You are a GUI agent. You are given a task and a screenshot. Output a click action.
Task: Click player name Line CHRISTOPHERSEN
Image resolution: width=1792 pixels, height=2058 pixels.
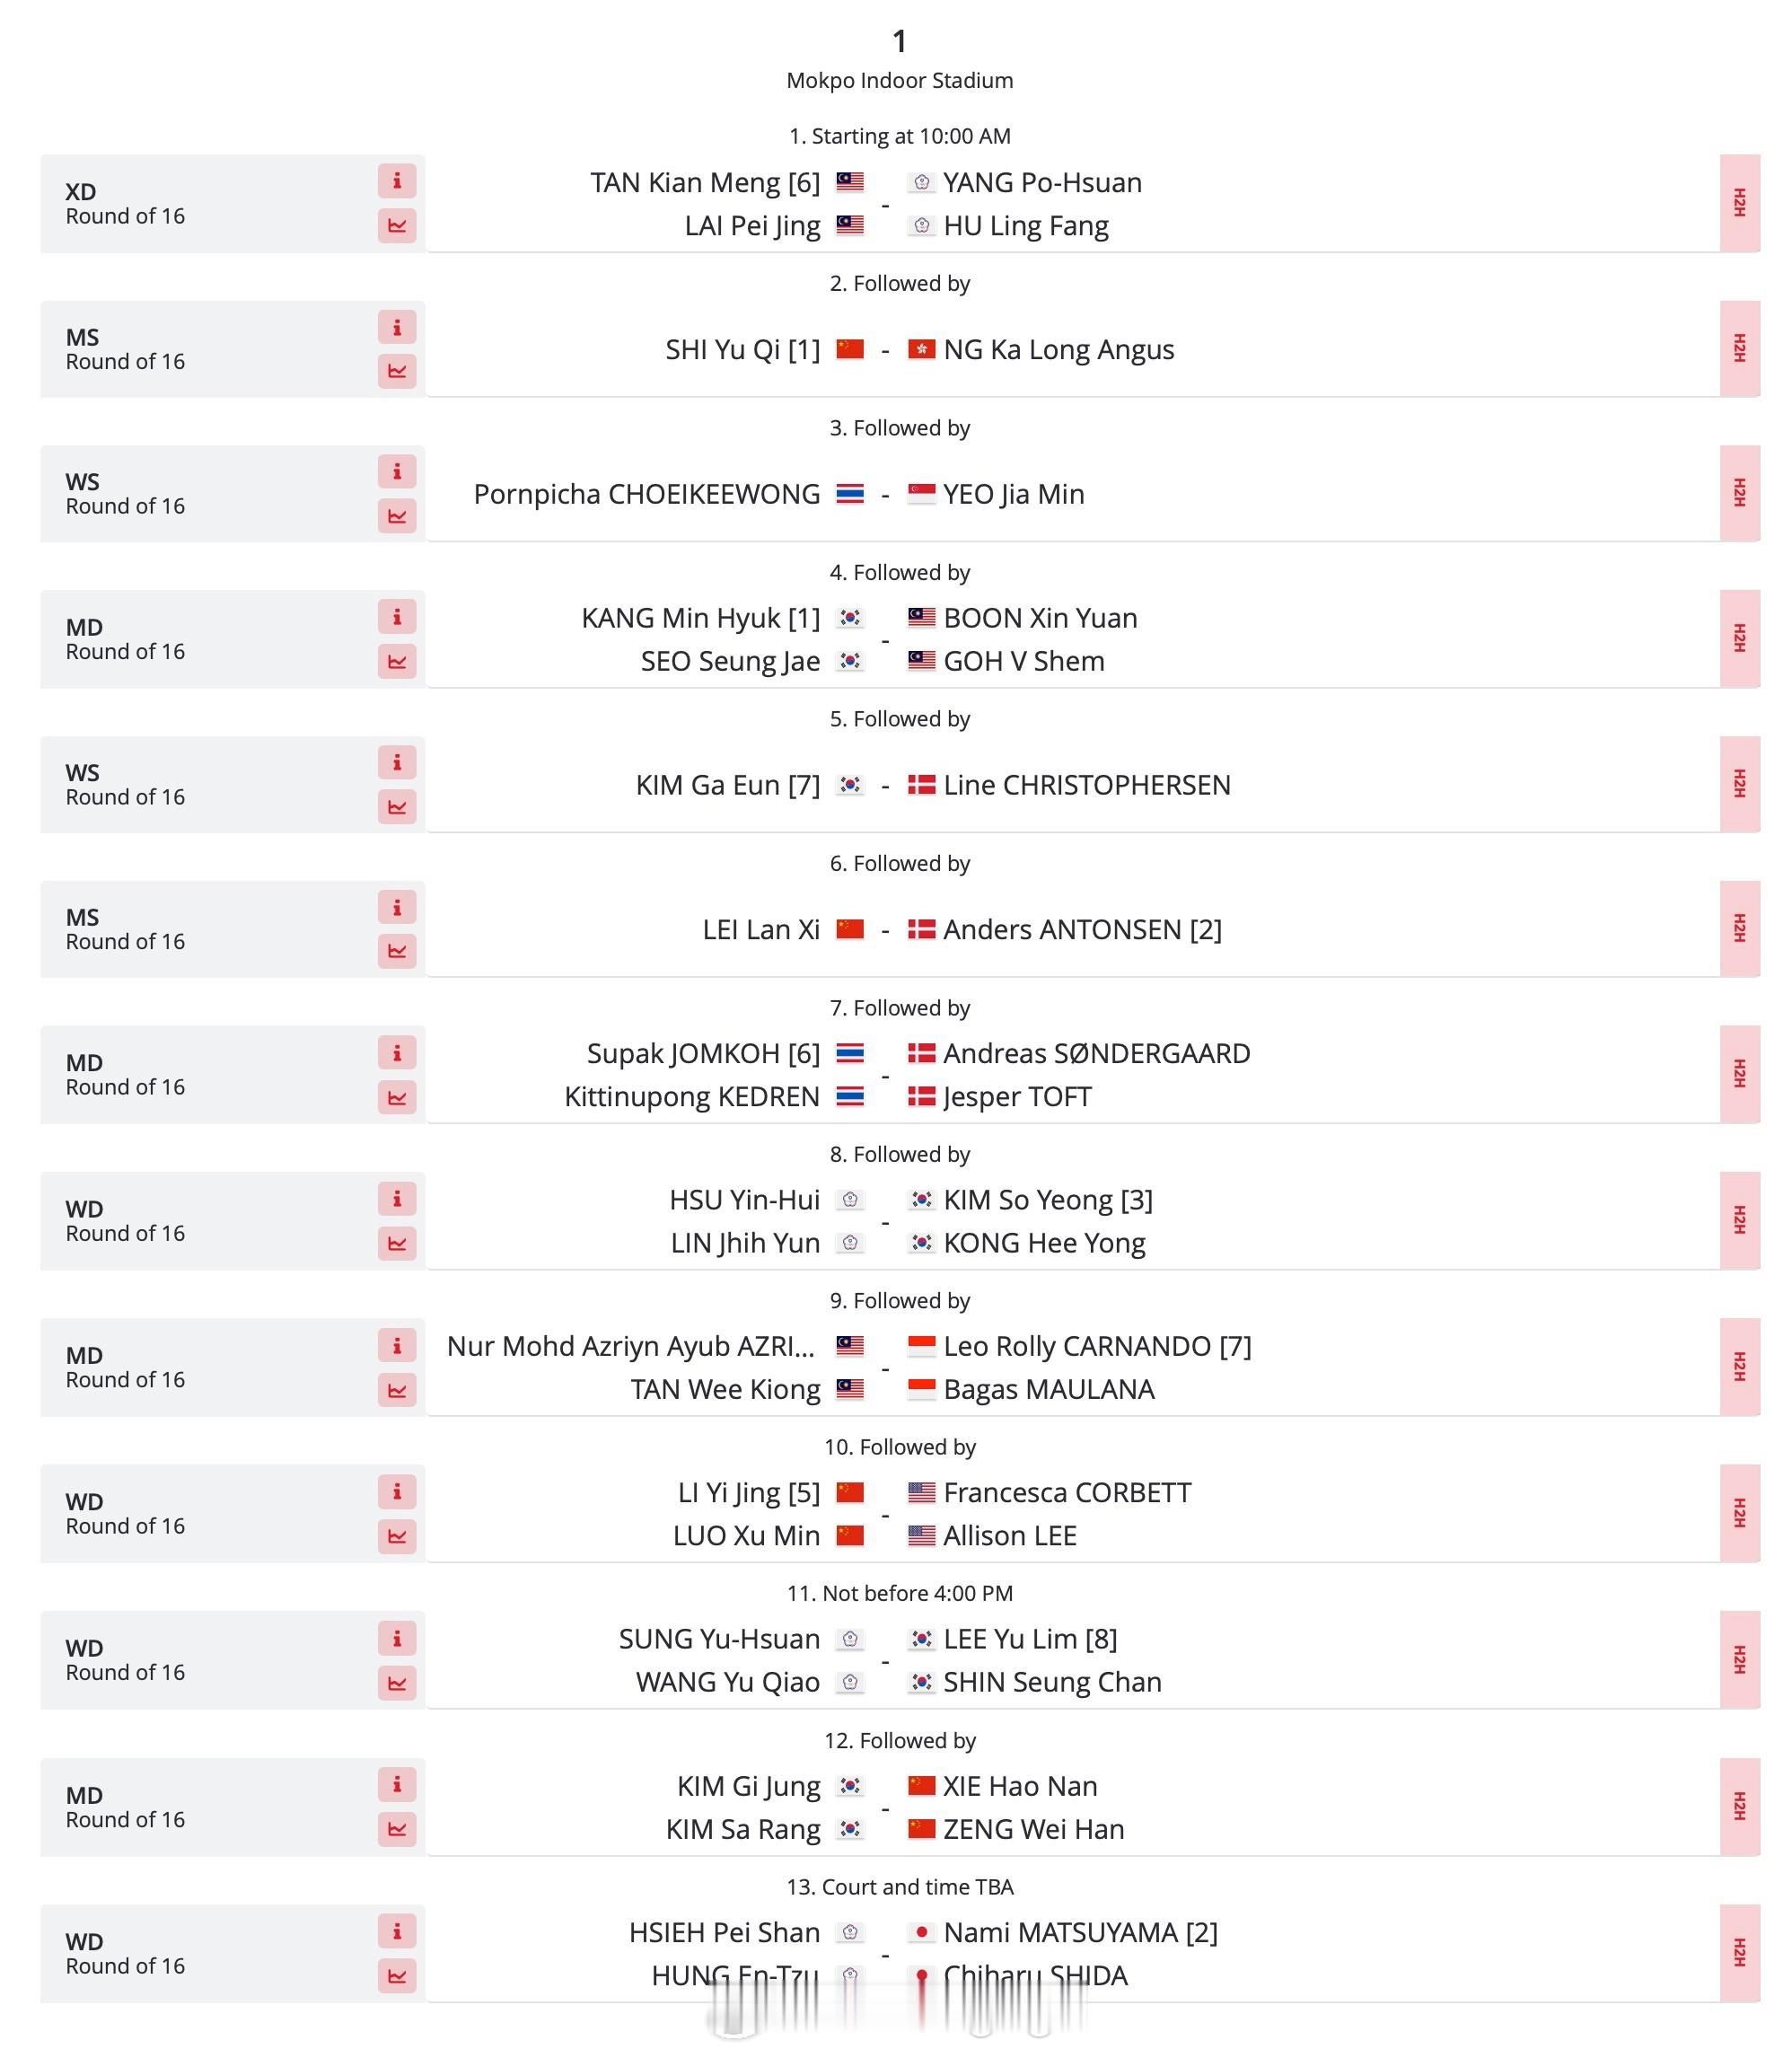1087,785
